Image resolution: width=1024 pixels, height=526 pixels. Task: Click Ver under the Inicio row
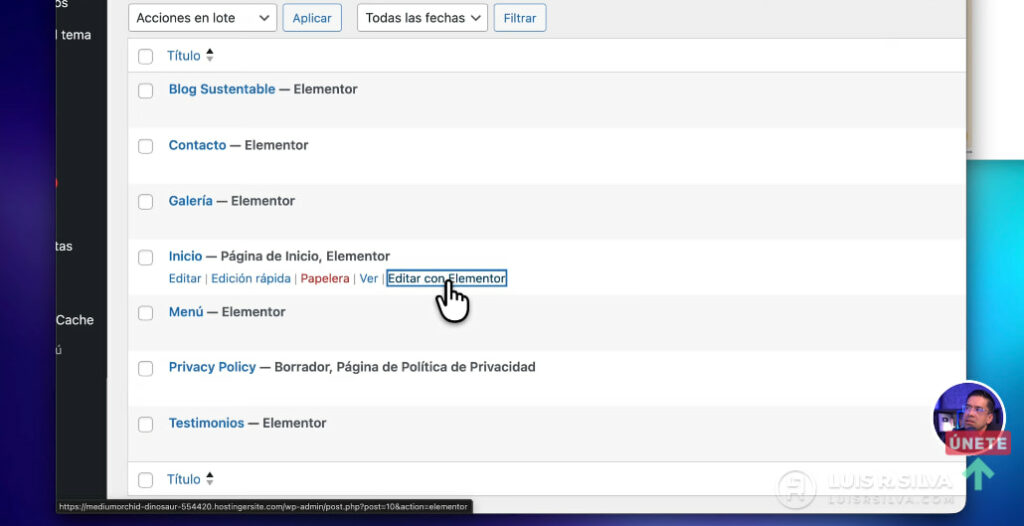click(369, 278)
